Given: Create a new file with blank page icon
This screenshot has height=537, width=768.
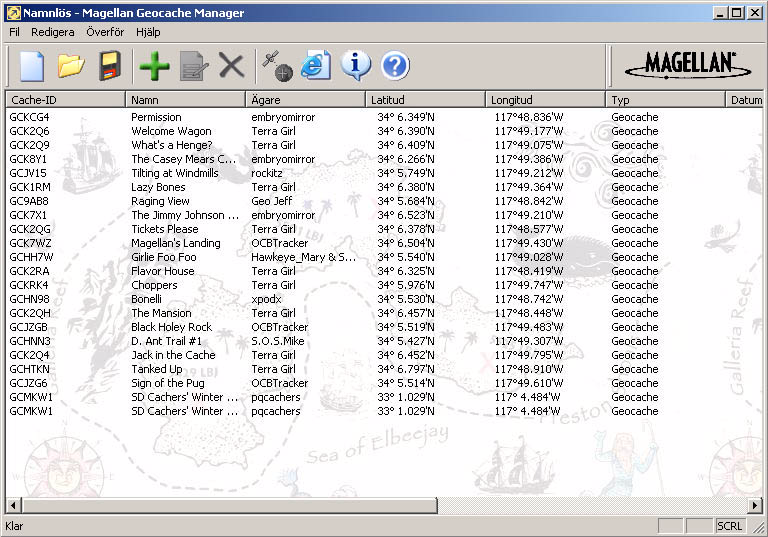Looking at the screenshot, I should pos(32,66).
